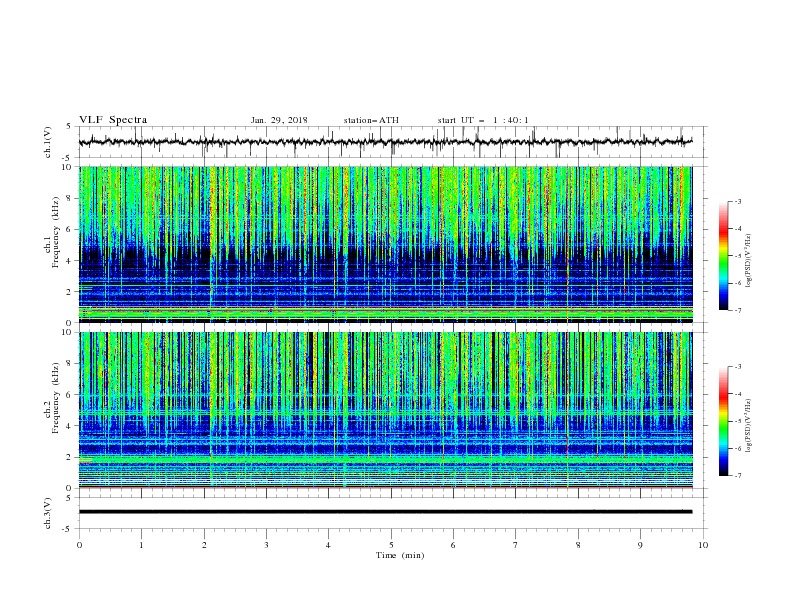Click the "7" tick label on time axis
This screenshot has height=612, width=792.
[516, 545]
